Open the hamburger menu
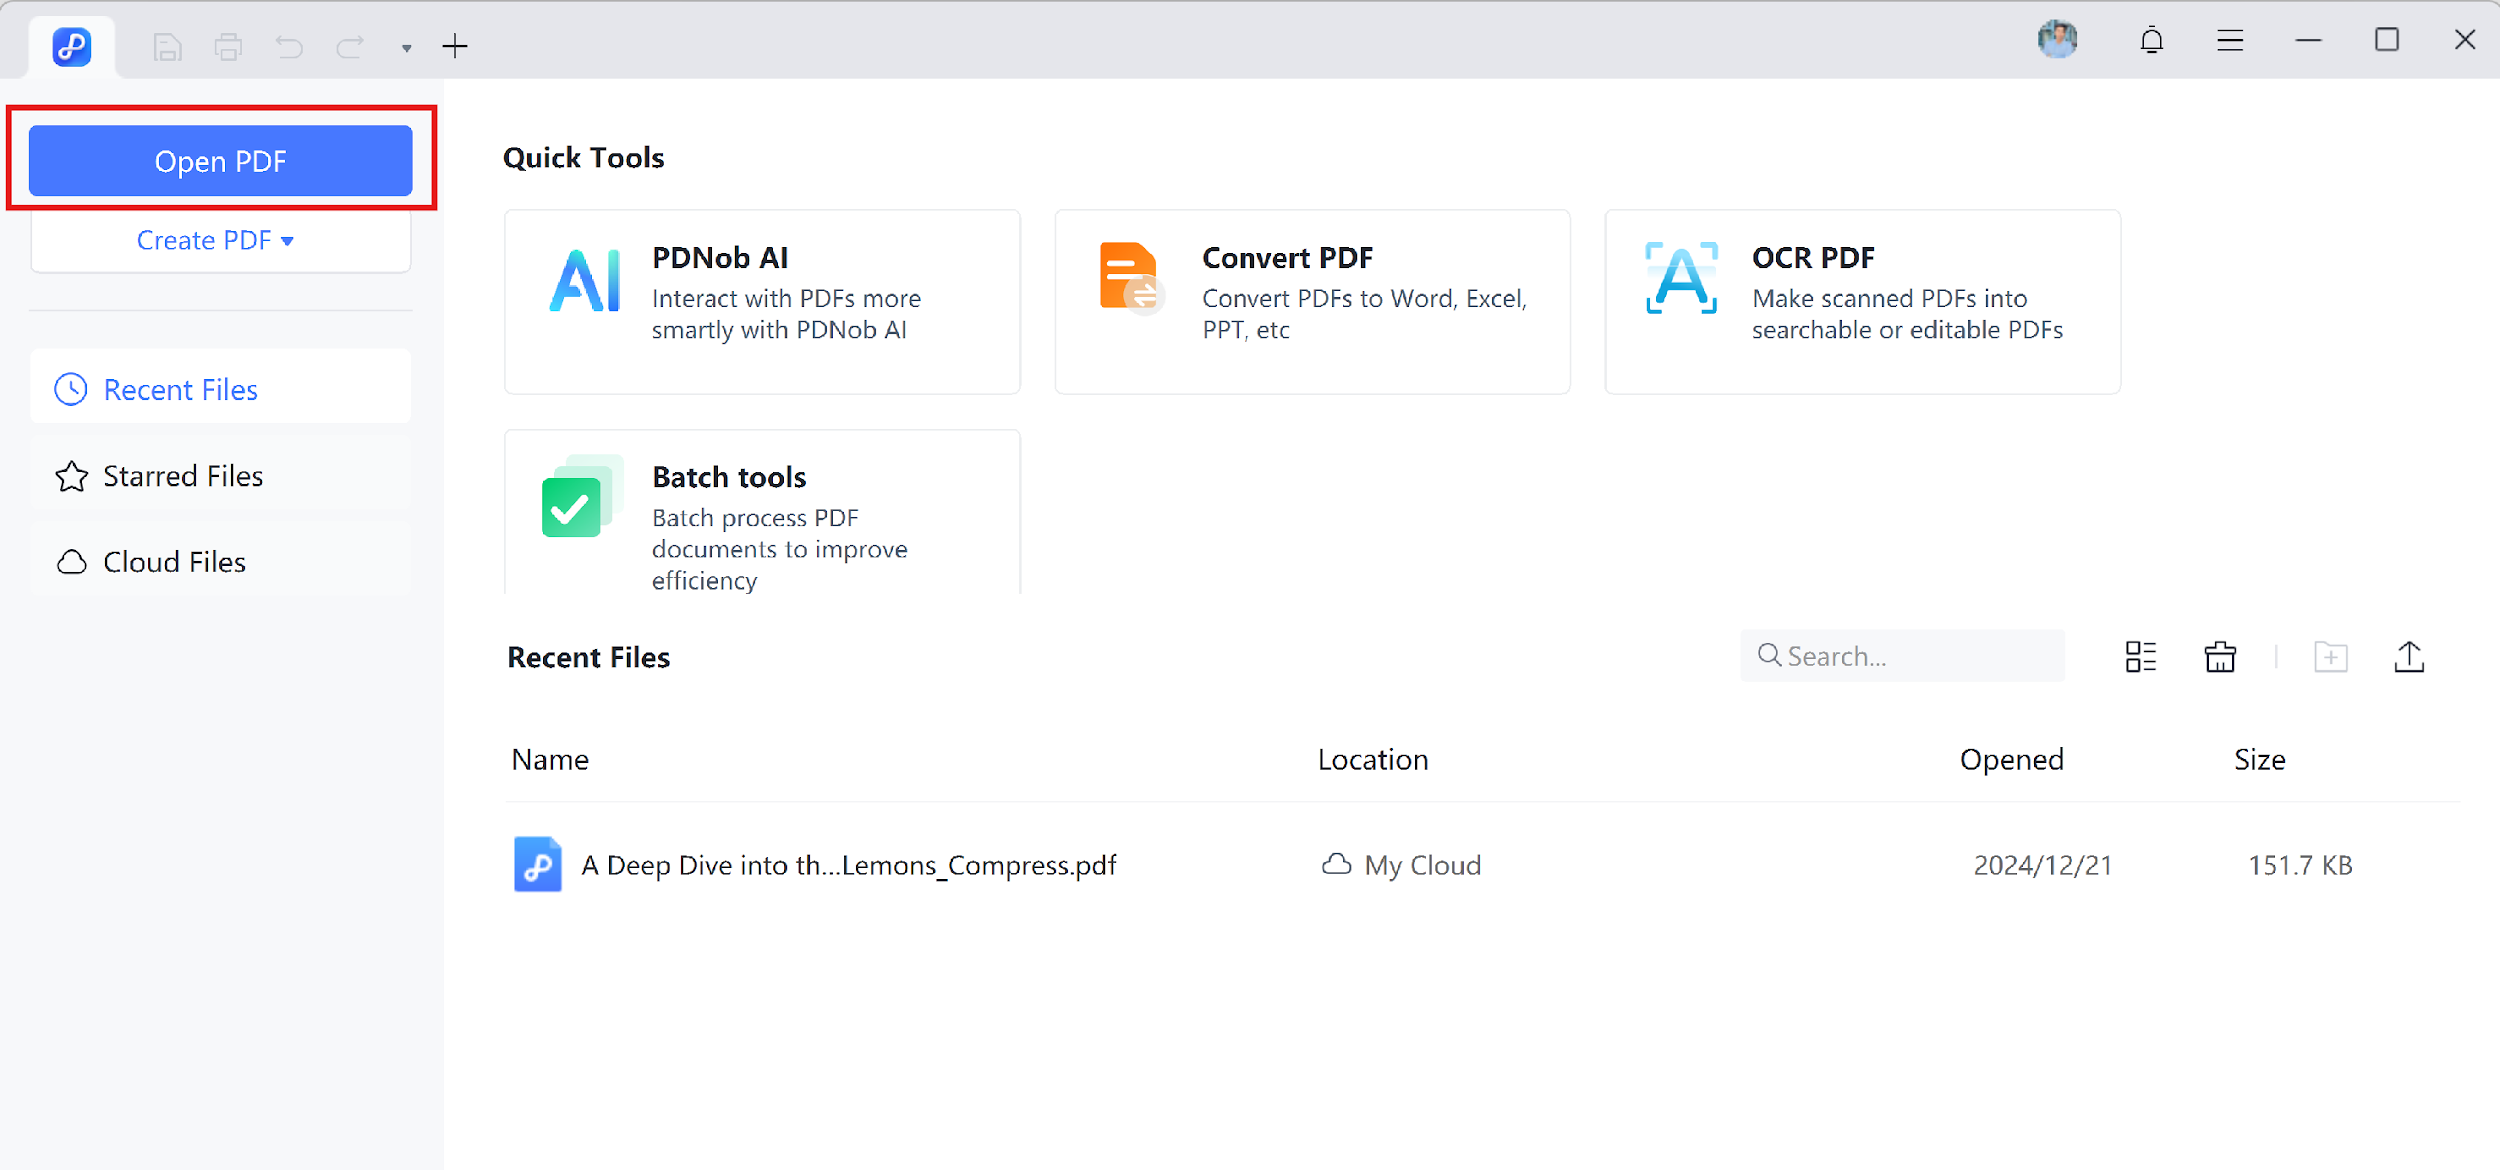2500x1170 pixels. click(2230, 40)
